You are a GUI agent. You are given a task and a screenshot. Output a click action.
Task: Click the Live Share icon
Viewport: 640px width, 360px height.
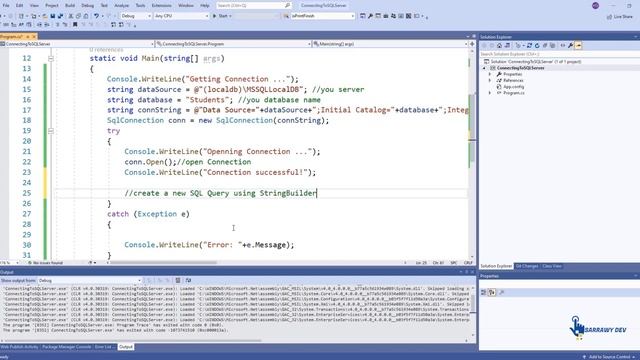coord(620,16)
